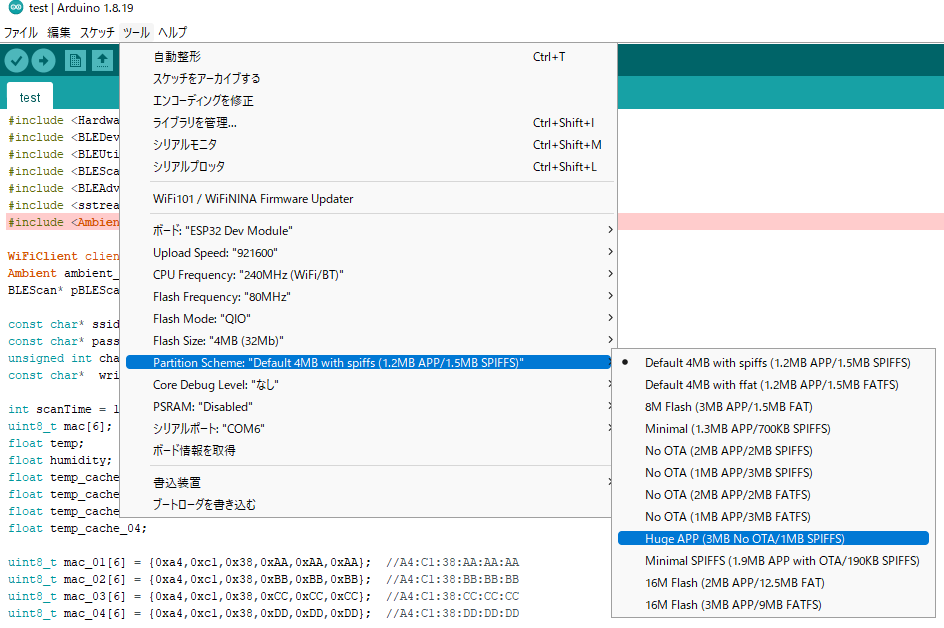Expand the Core Debug Level submenu
This screenshot has height=628, width=944.
pos(368,385)
